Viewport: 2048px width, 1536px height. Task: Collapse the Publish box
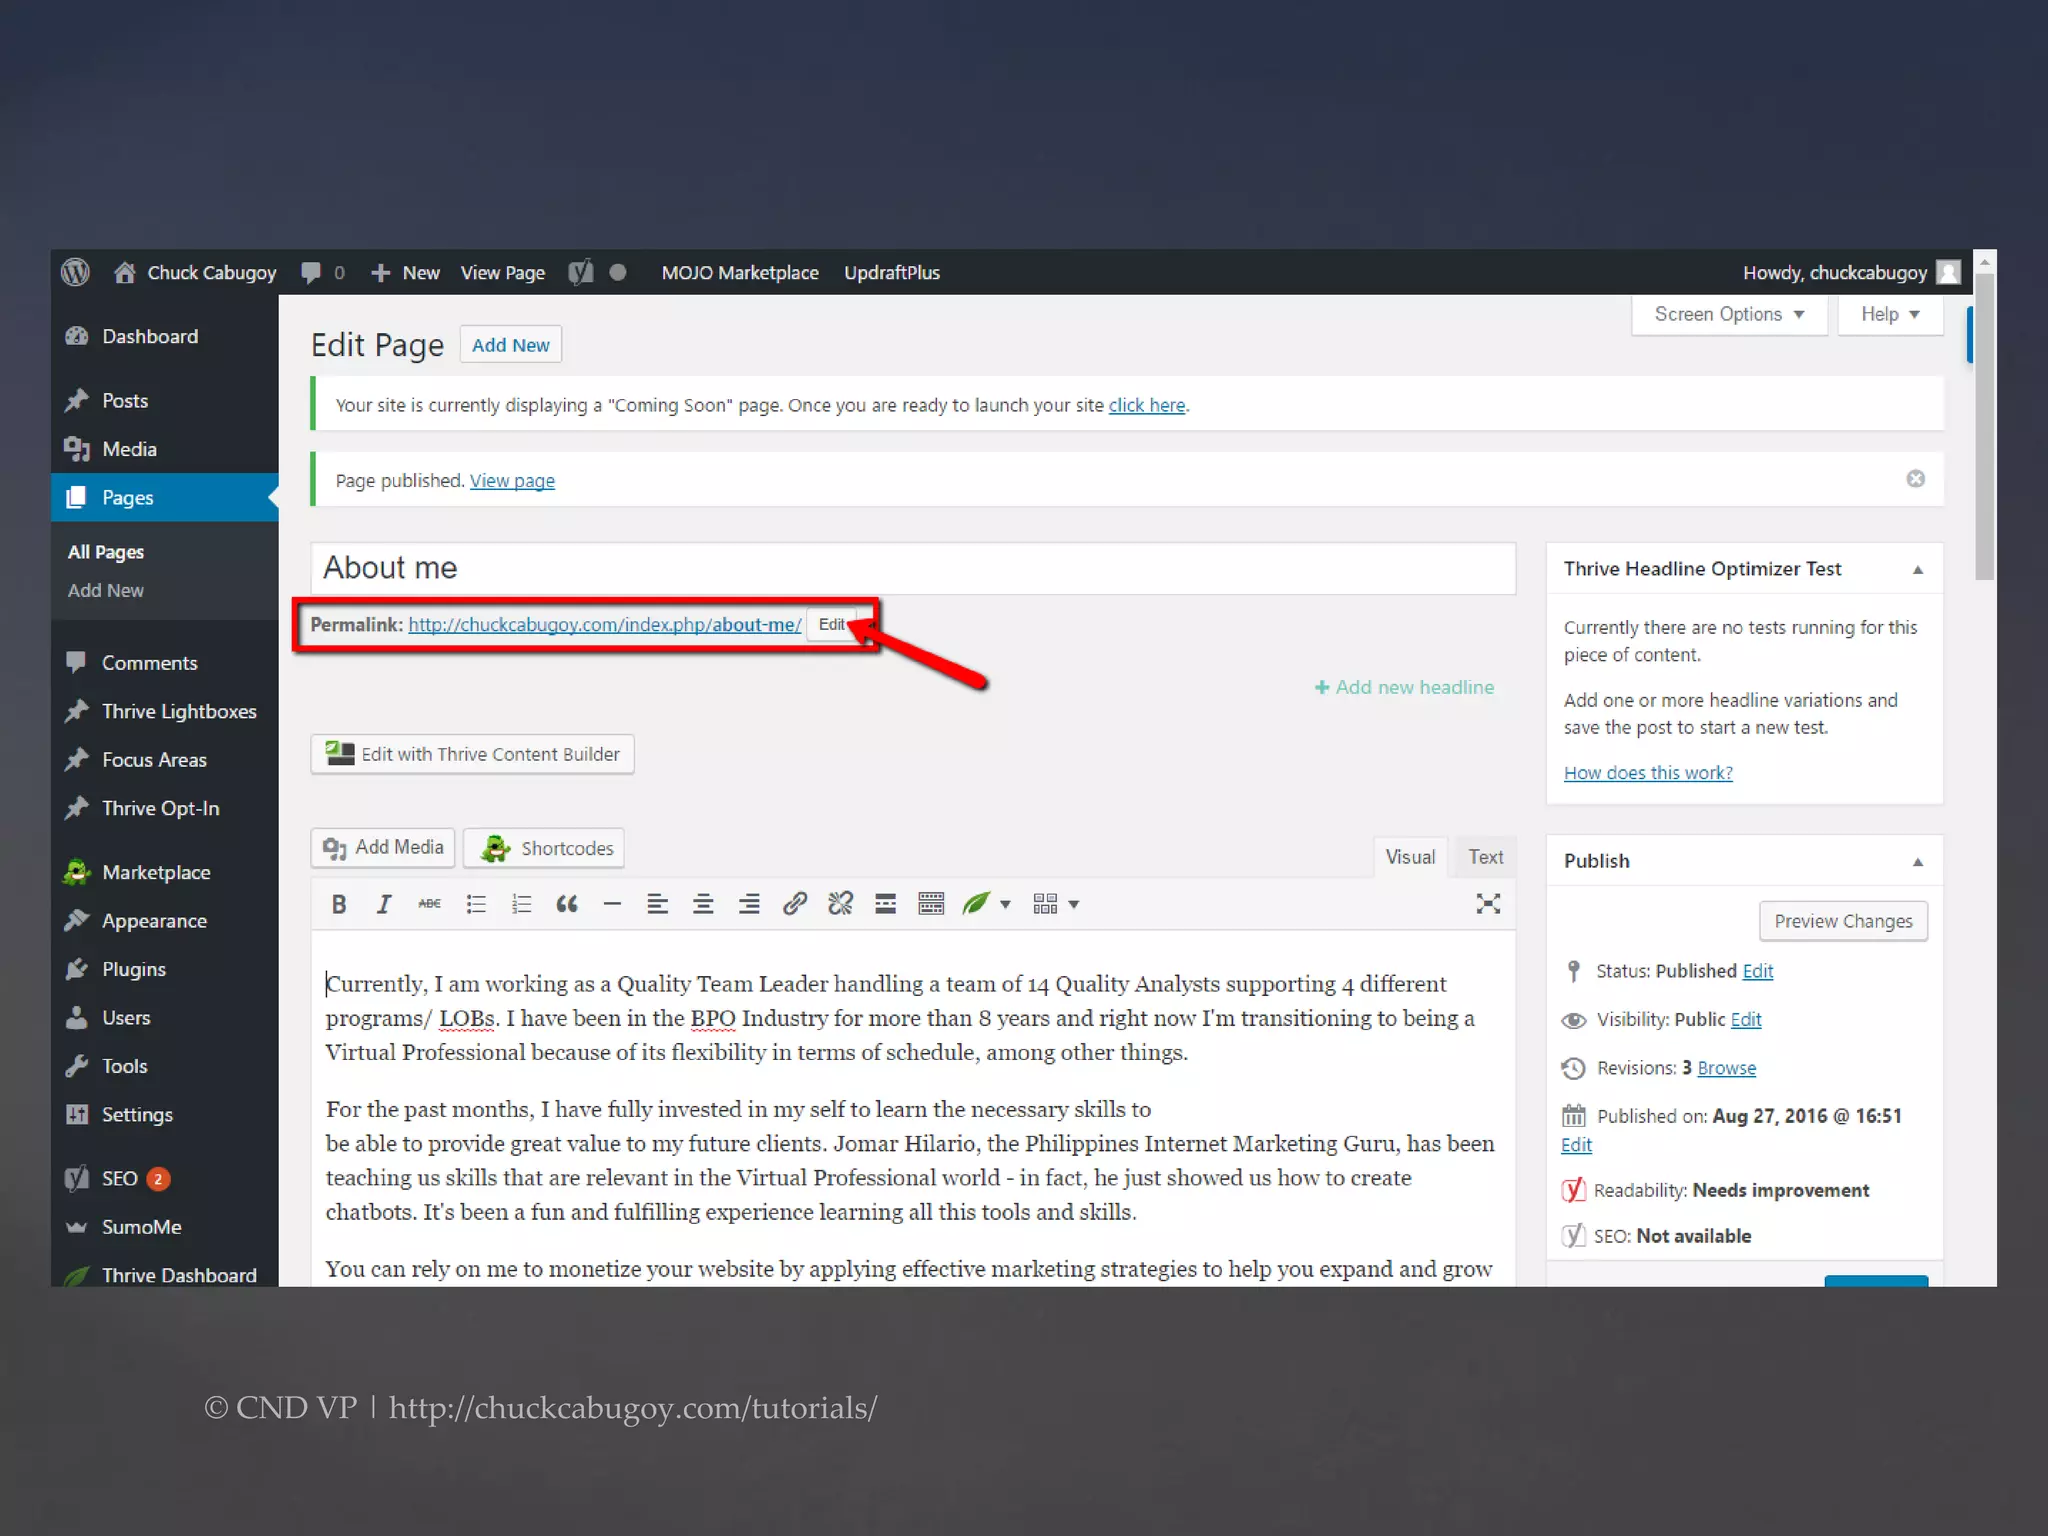tap(1917, 862)
